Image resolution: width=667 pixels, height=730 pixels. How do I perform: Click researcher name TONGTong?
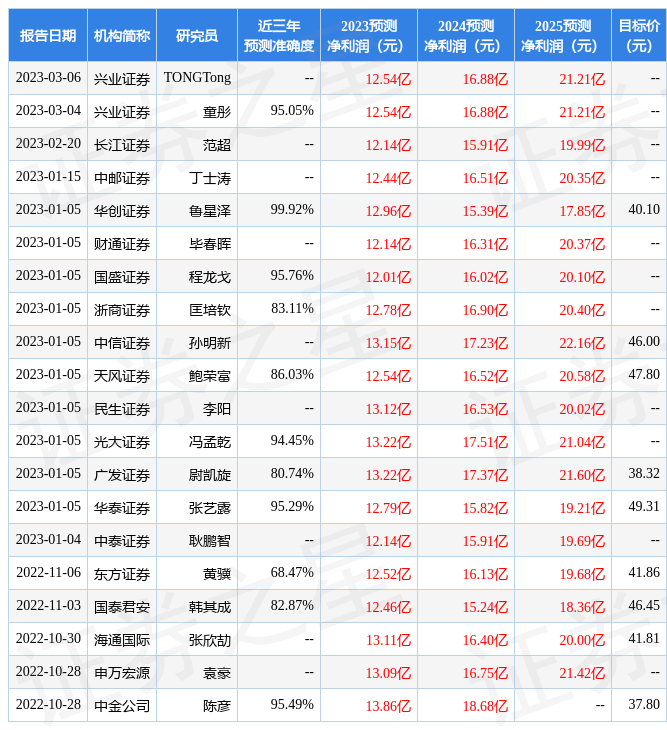tap(197, 78)
